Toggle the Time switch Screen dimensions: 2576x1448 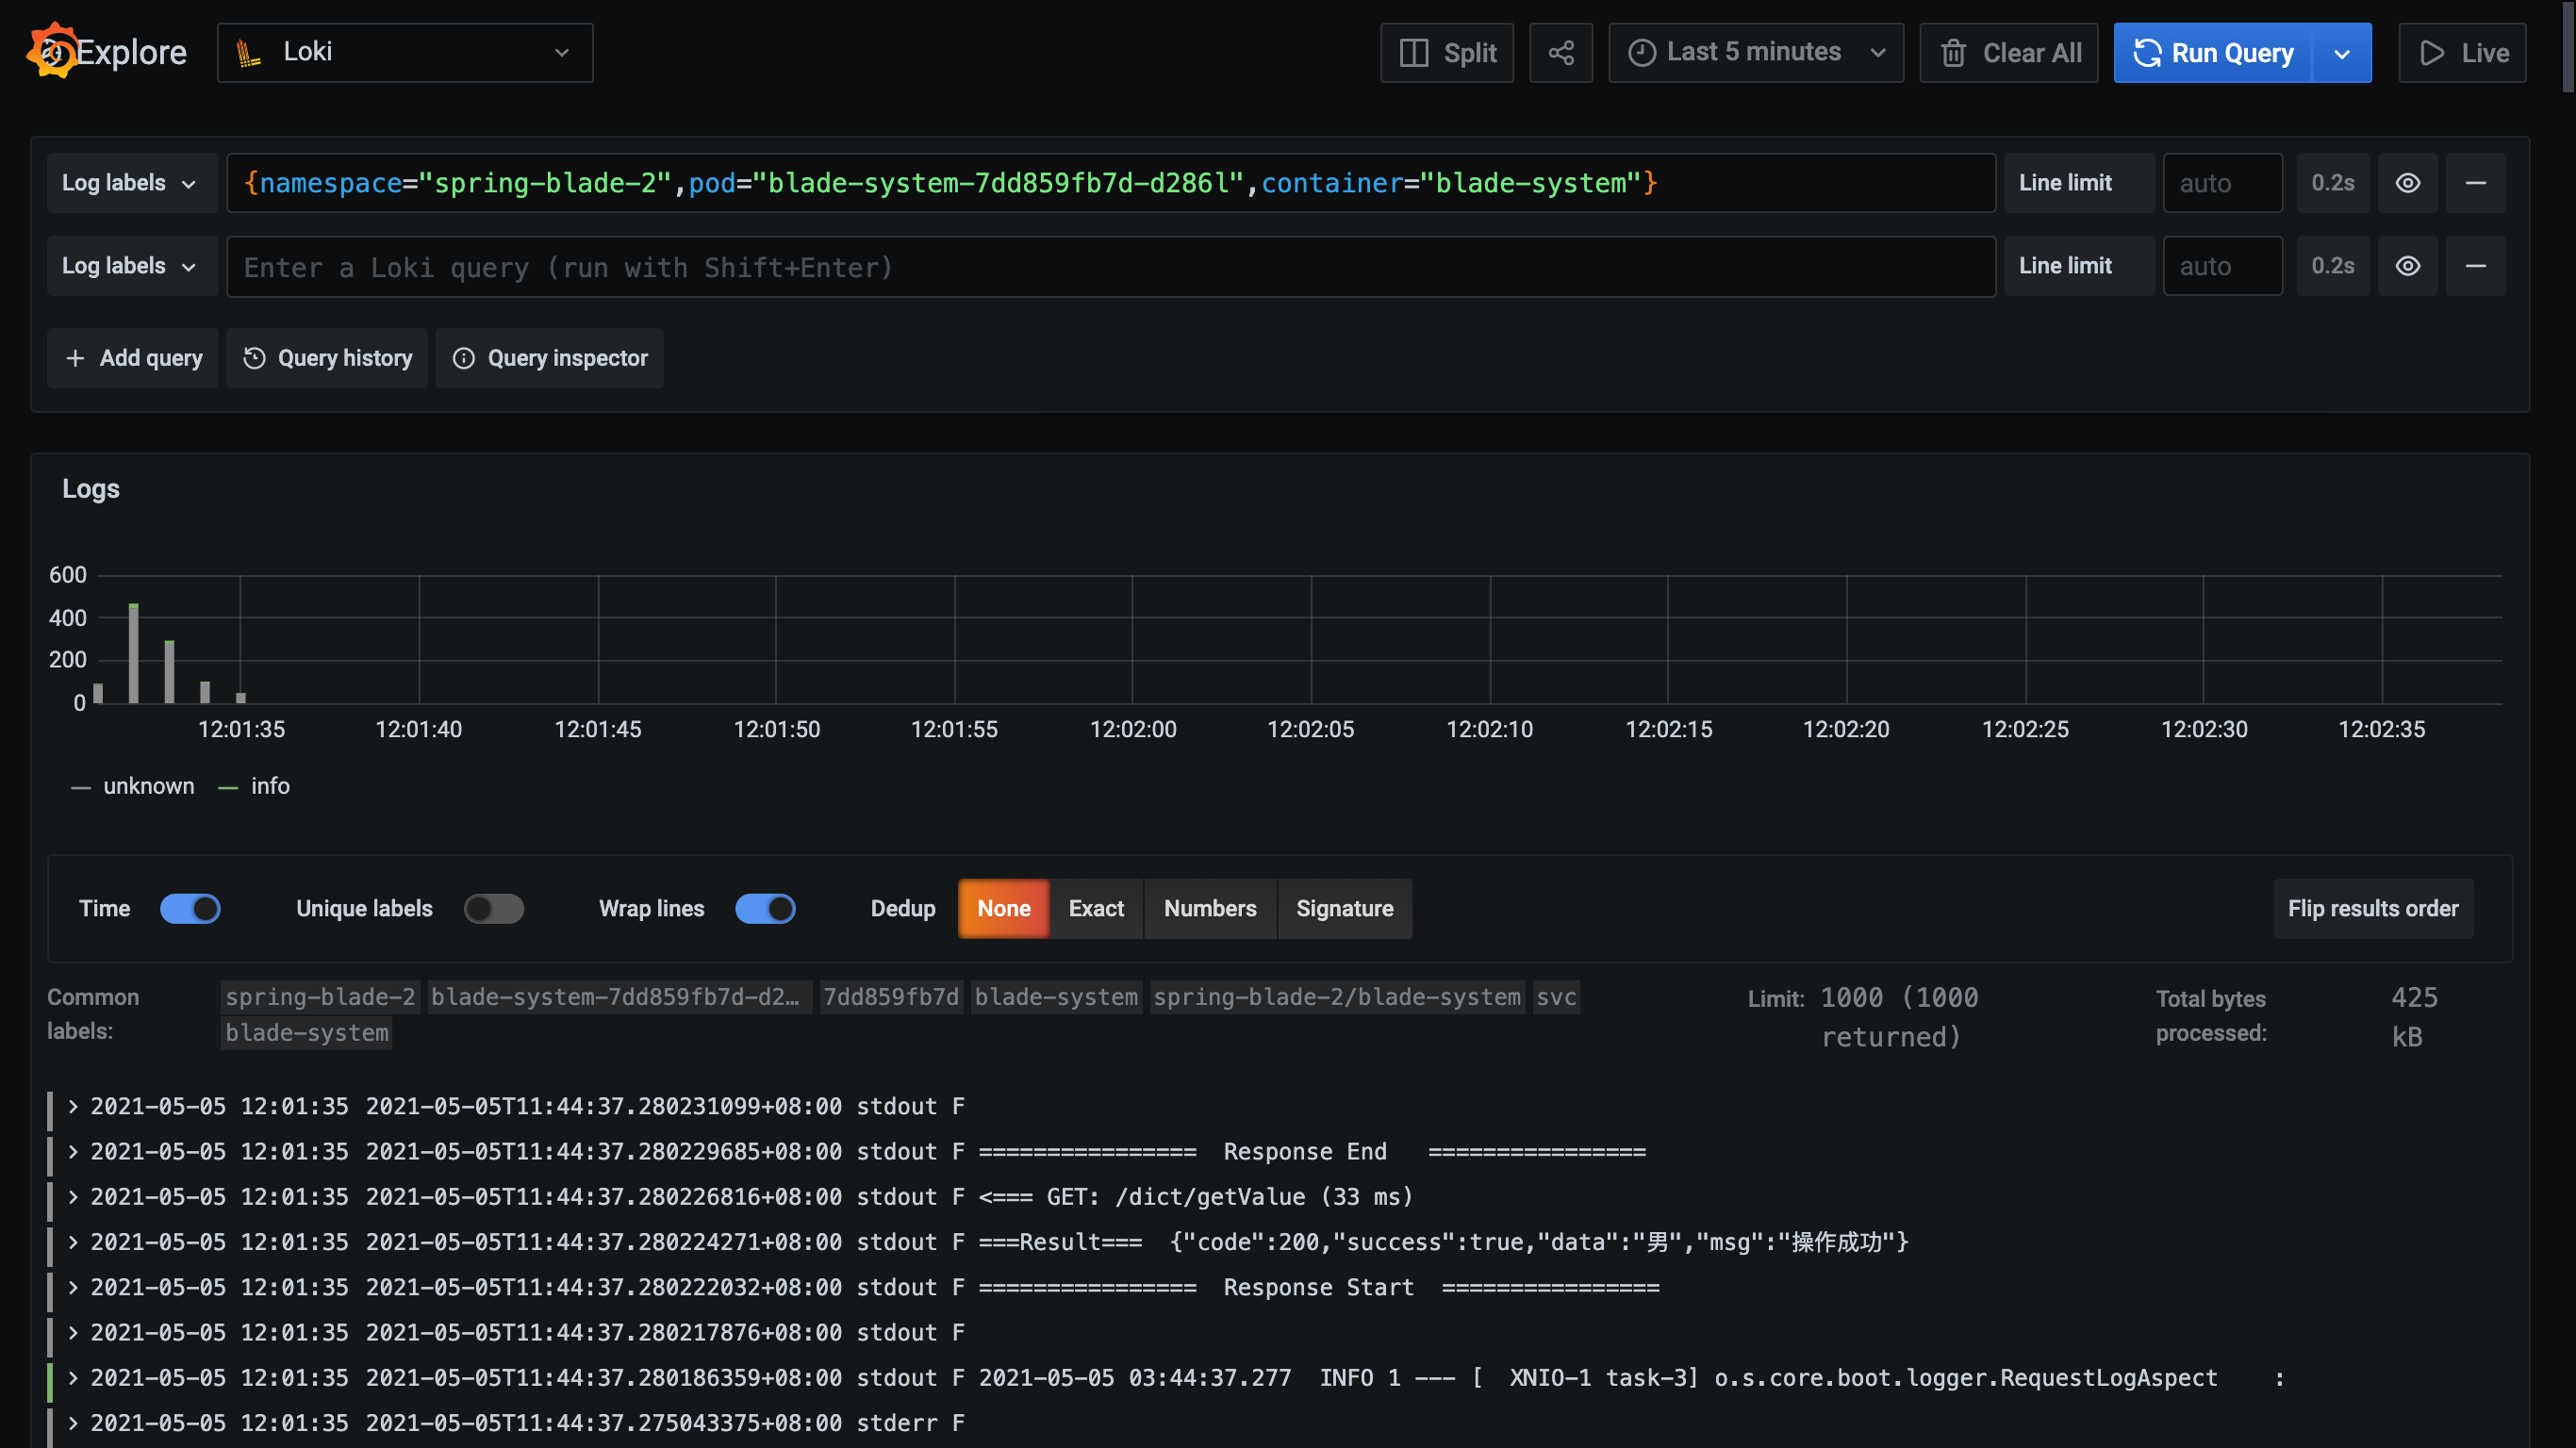(190, 908)
